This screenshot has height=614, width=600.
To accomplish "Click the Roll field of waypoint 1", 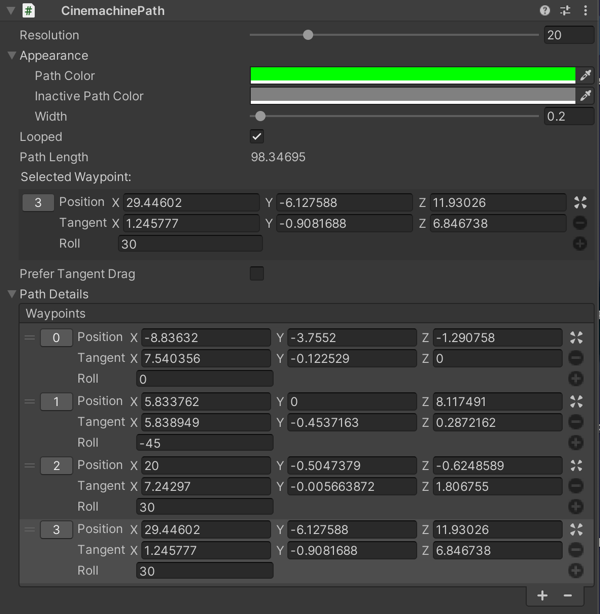I will tap(204, 442).
